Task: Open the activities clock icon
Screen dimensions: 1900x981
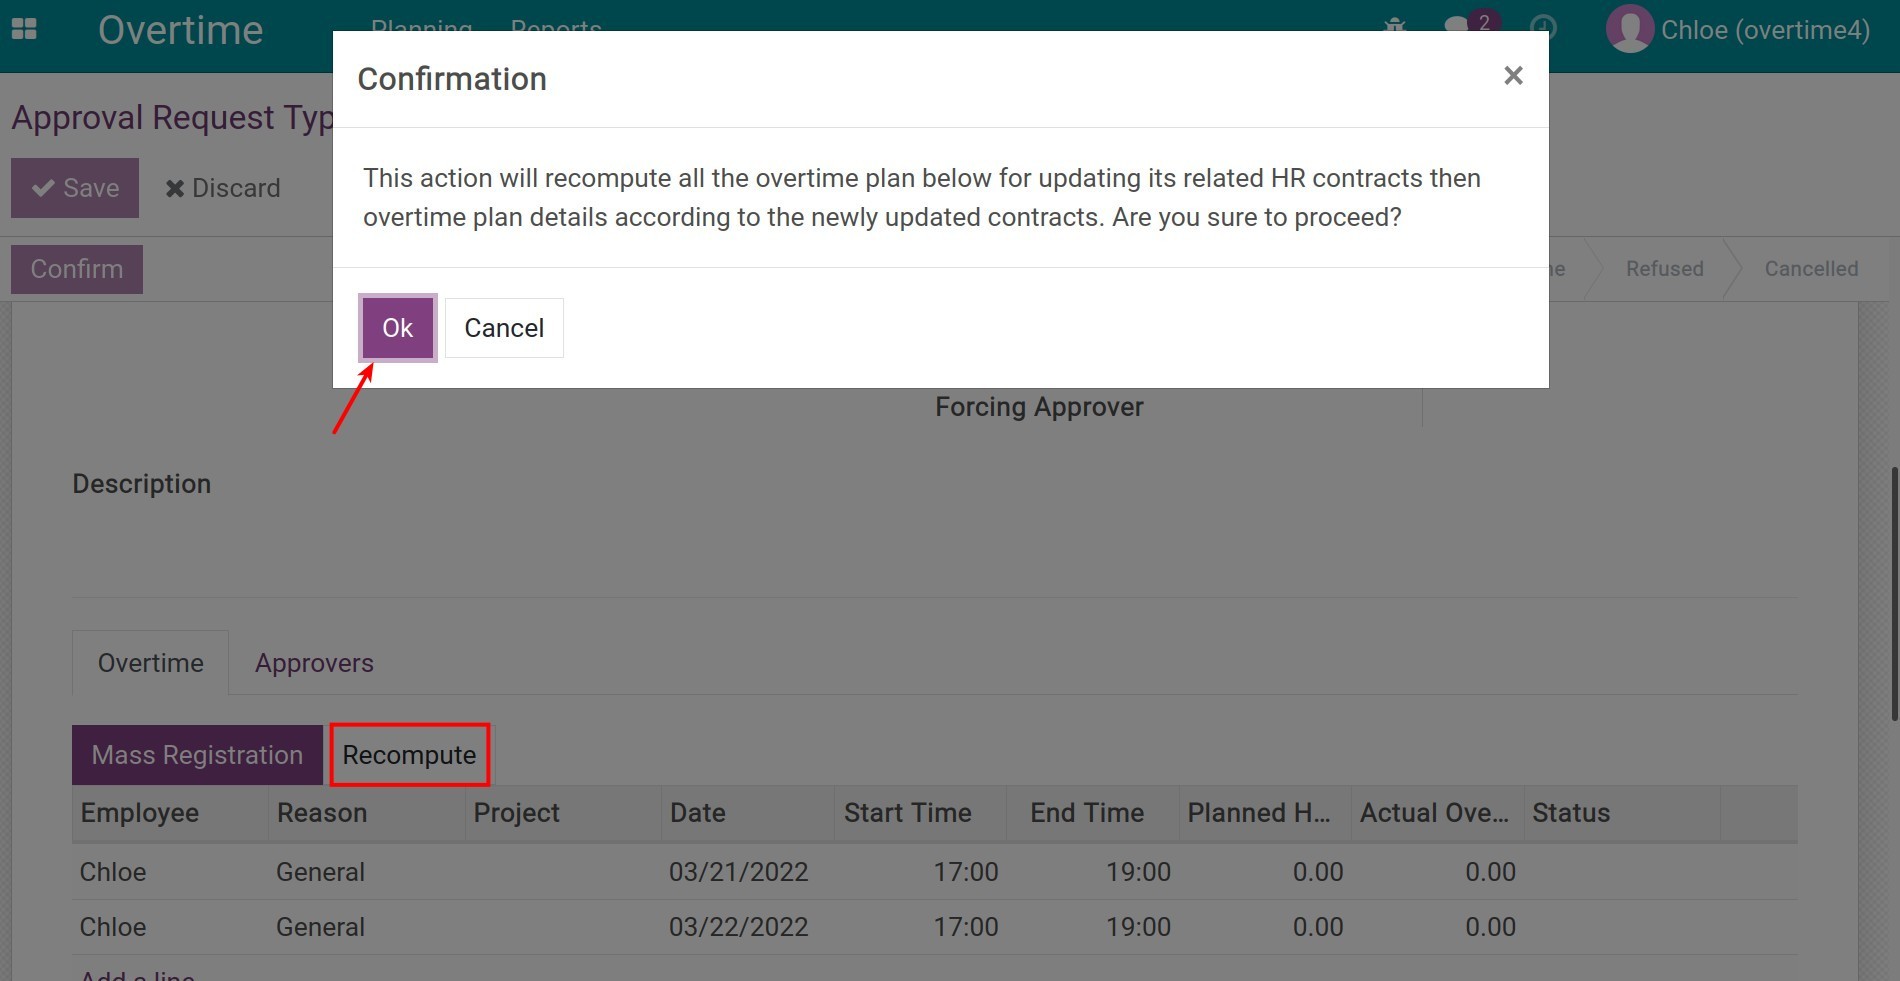Action: [1543, 24]
